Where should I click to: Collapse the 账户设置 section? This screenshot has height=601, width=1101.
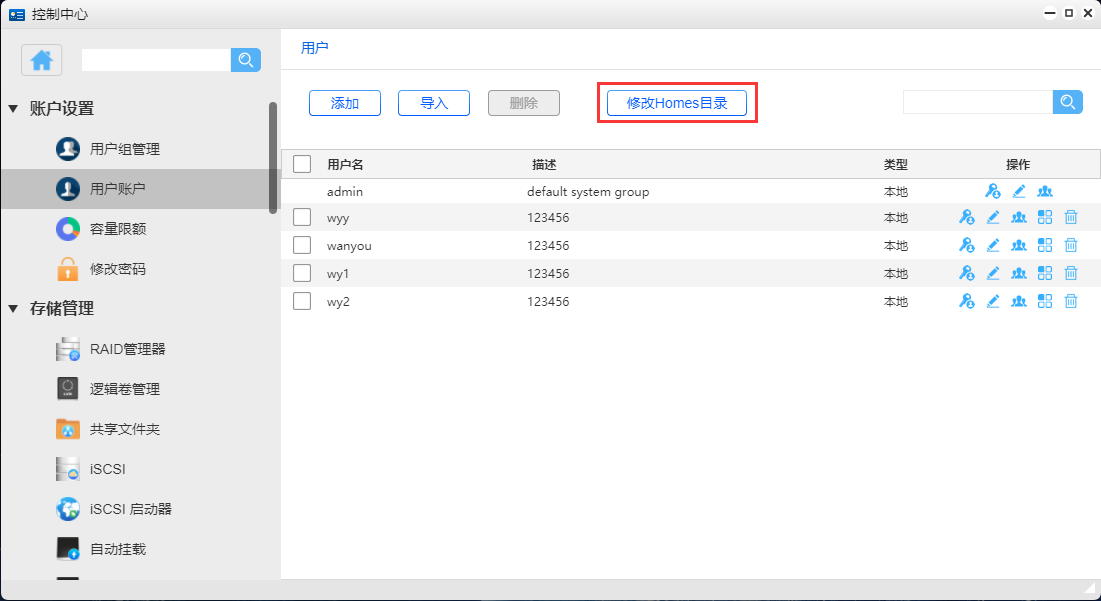13,109
